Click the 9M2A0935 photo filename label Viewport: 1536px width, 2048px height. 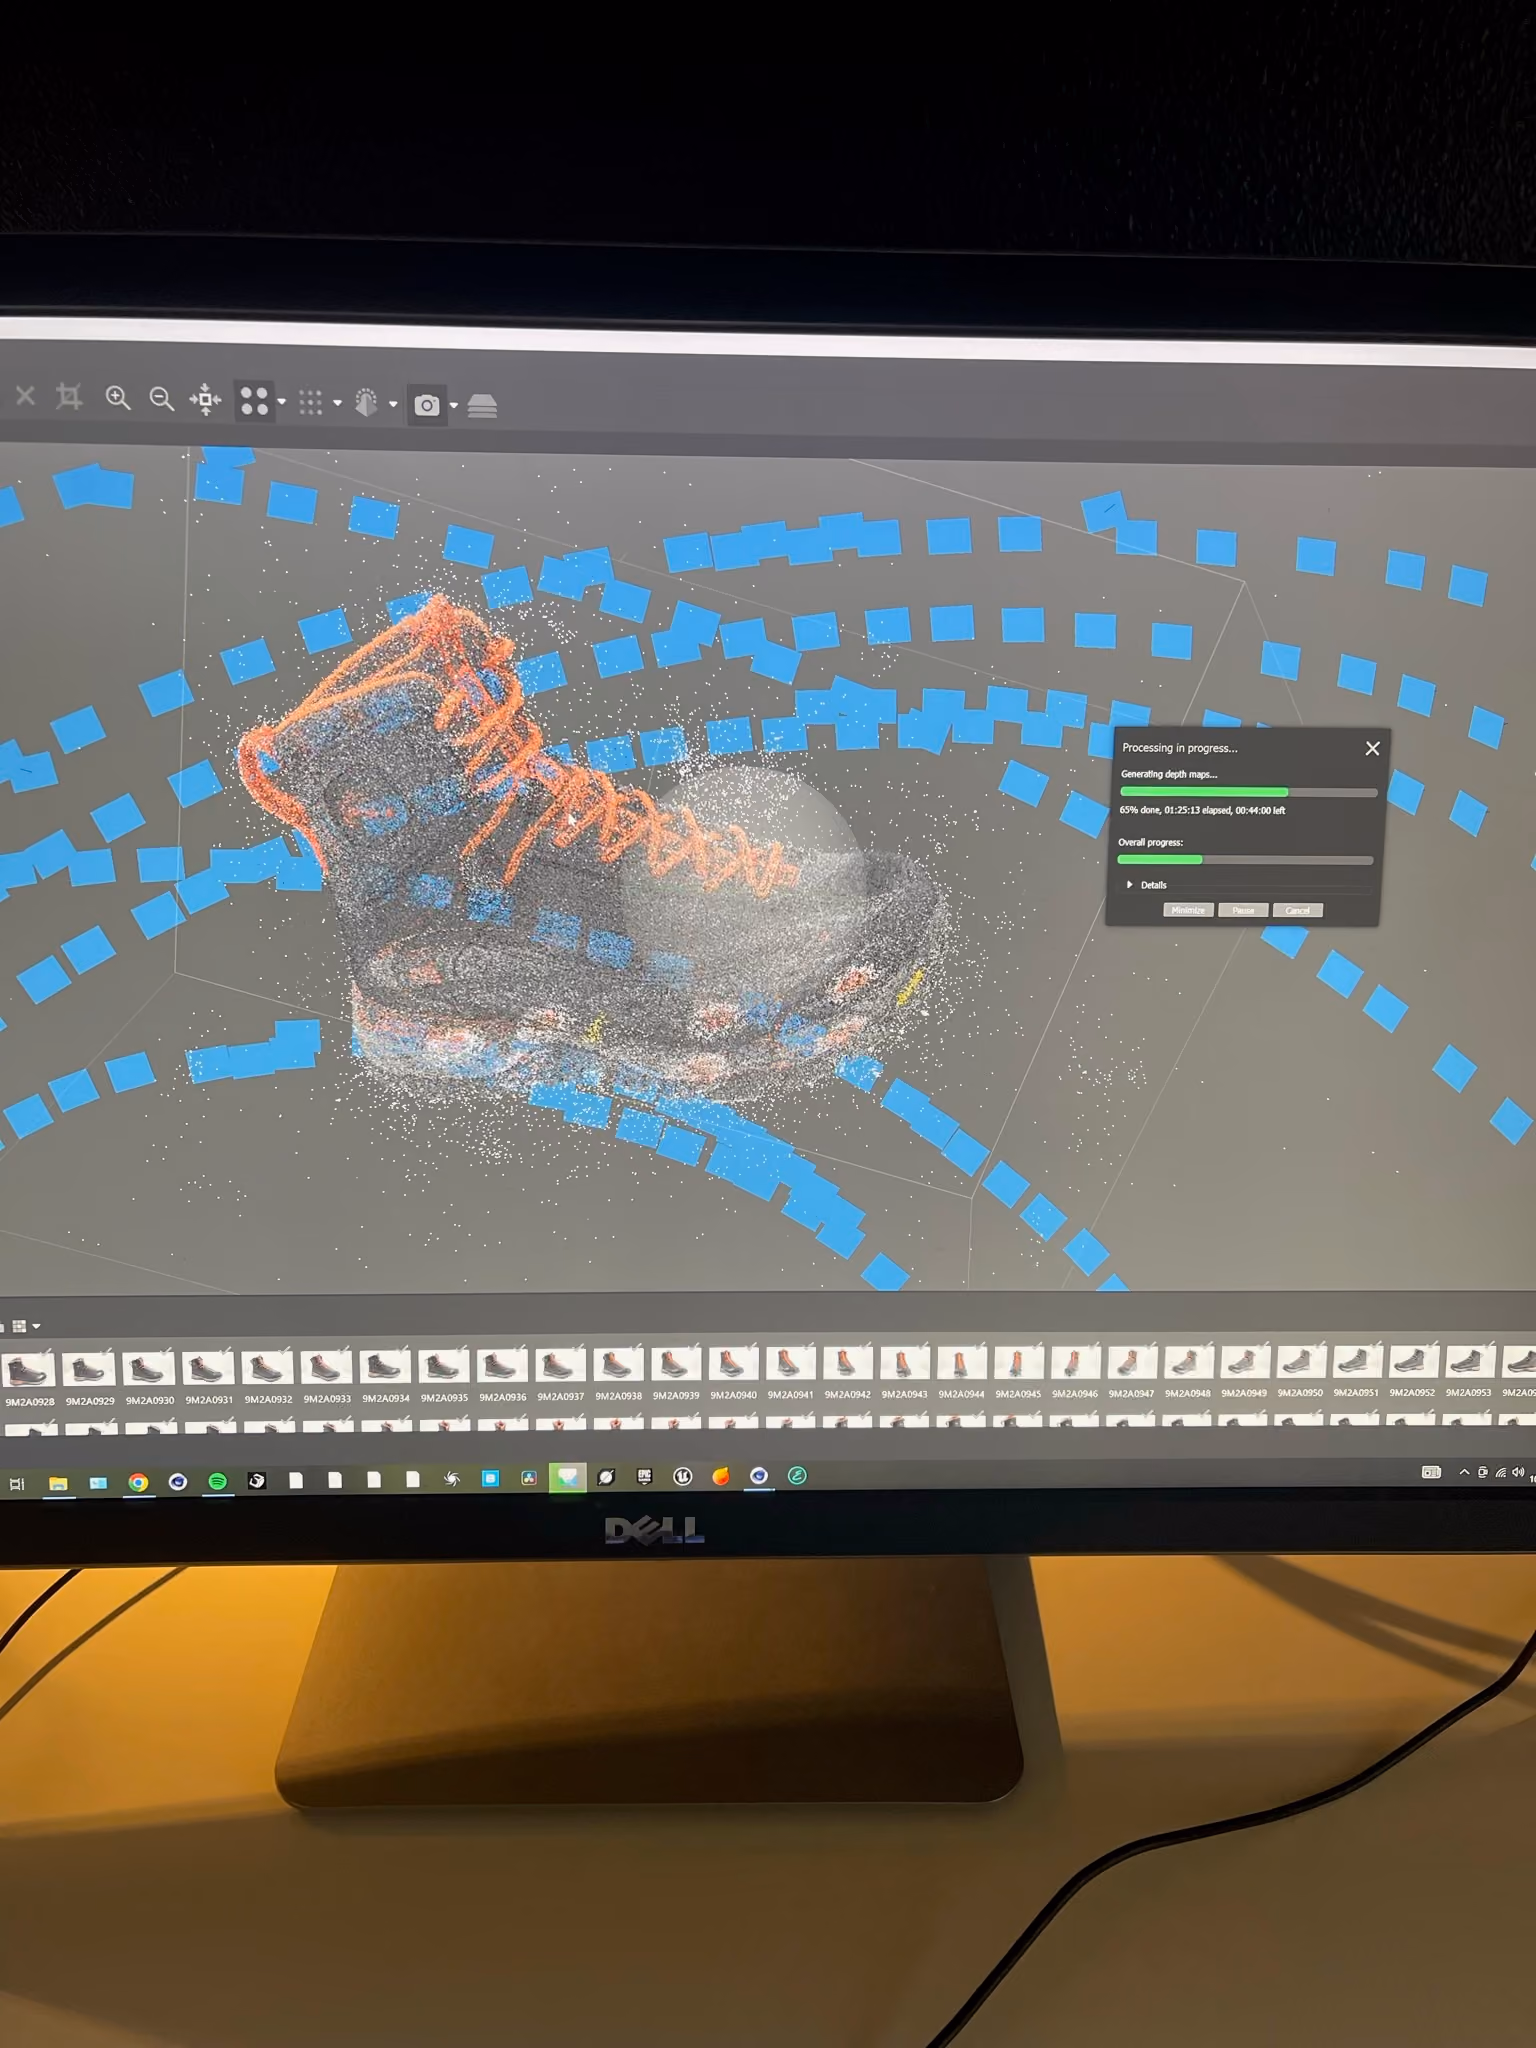(x=444, y=1398)
